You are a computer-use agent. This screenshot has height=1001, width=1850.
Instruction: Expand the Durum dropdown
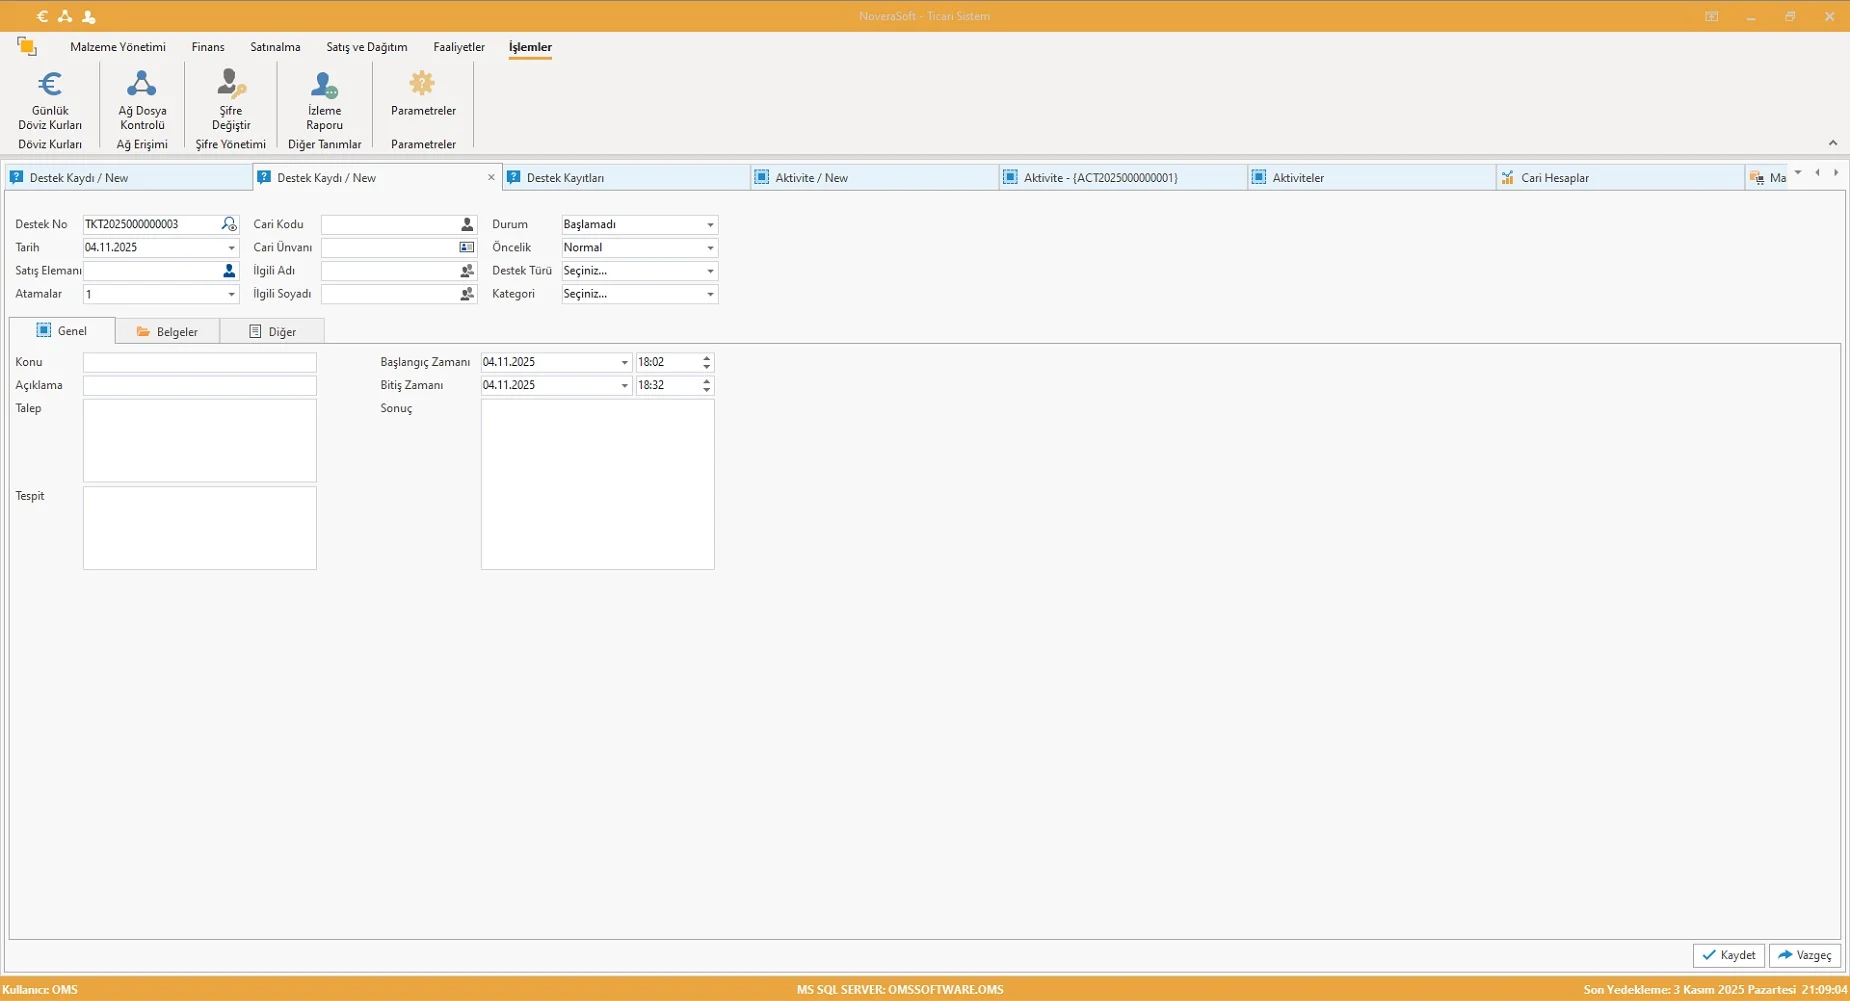click(710, 225)
